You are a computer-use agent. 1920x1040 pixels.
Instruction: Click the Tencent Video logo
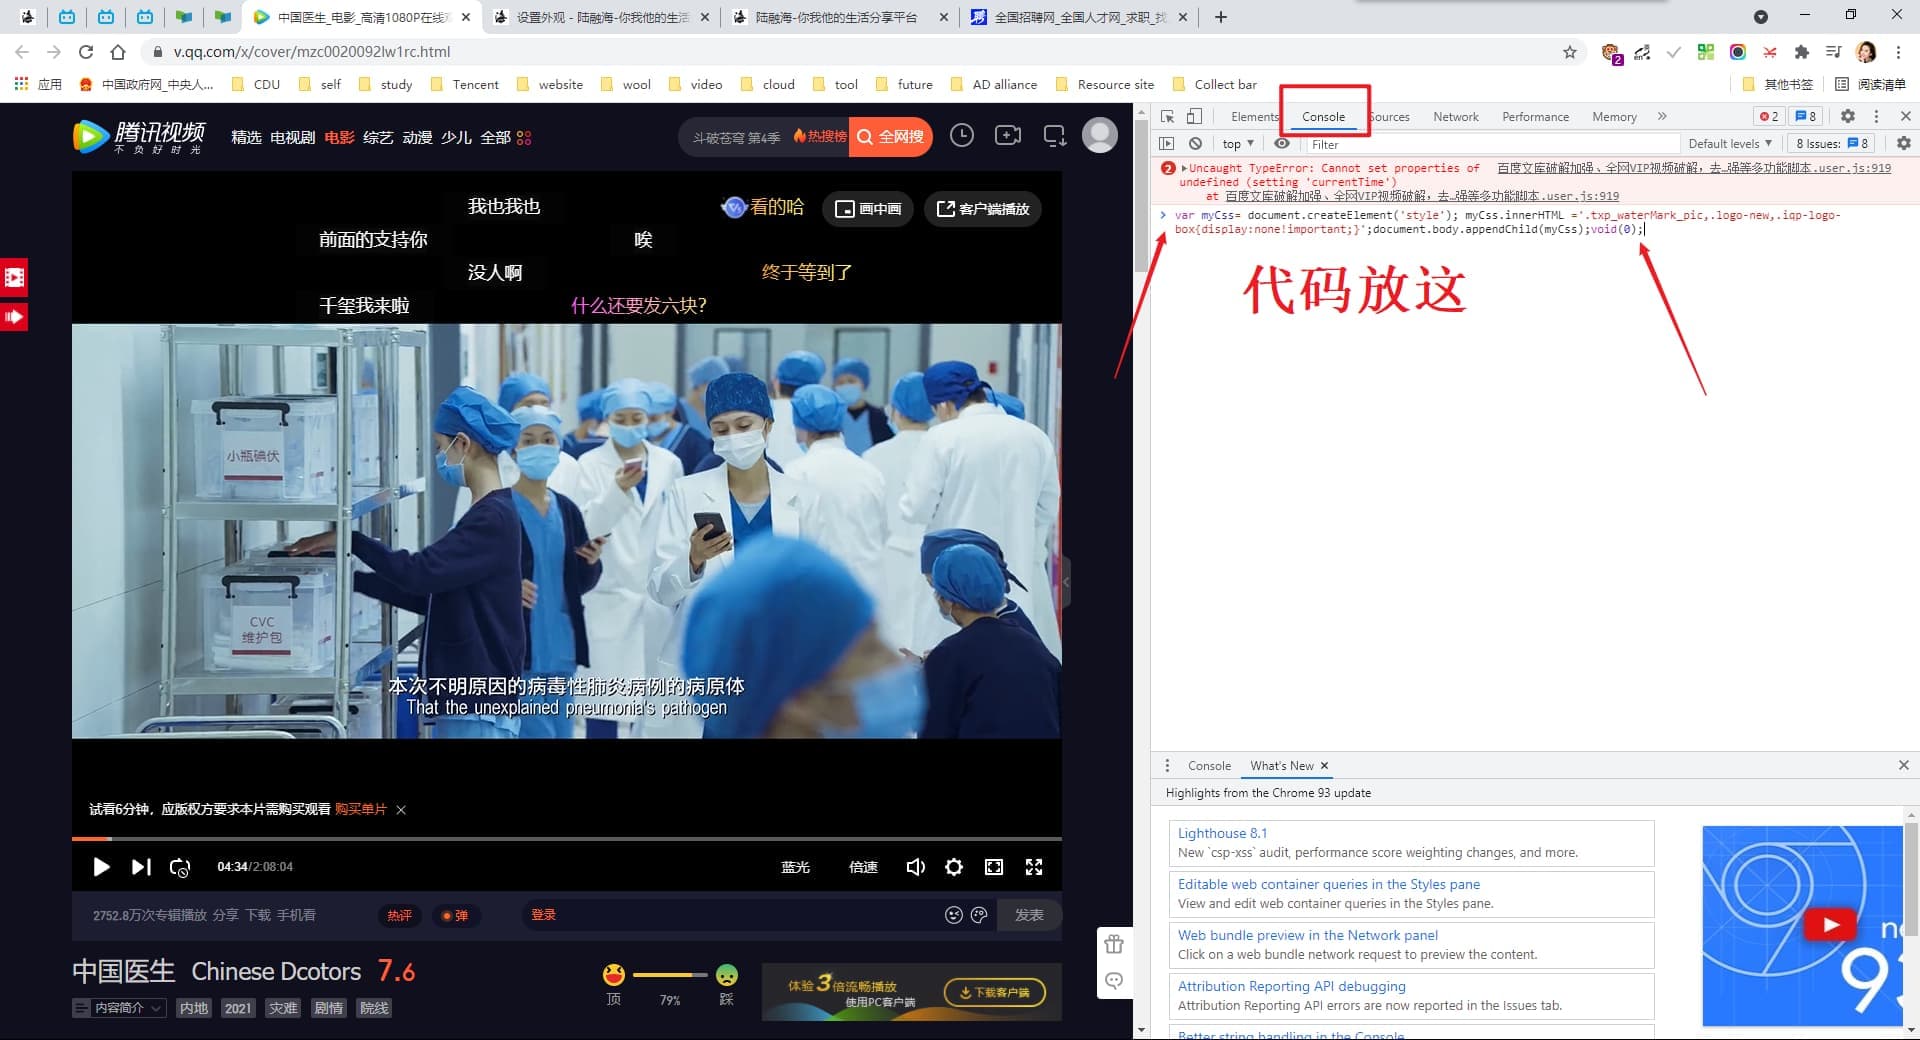pos(139,136)
